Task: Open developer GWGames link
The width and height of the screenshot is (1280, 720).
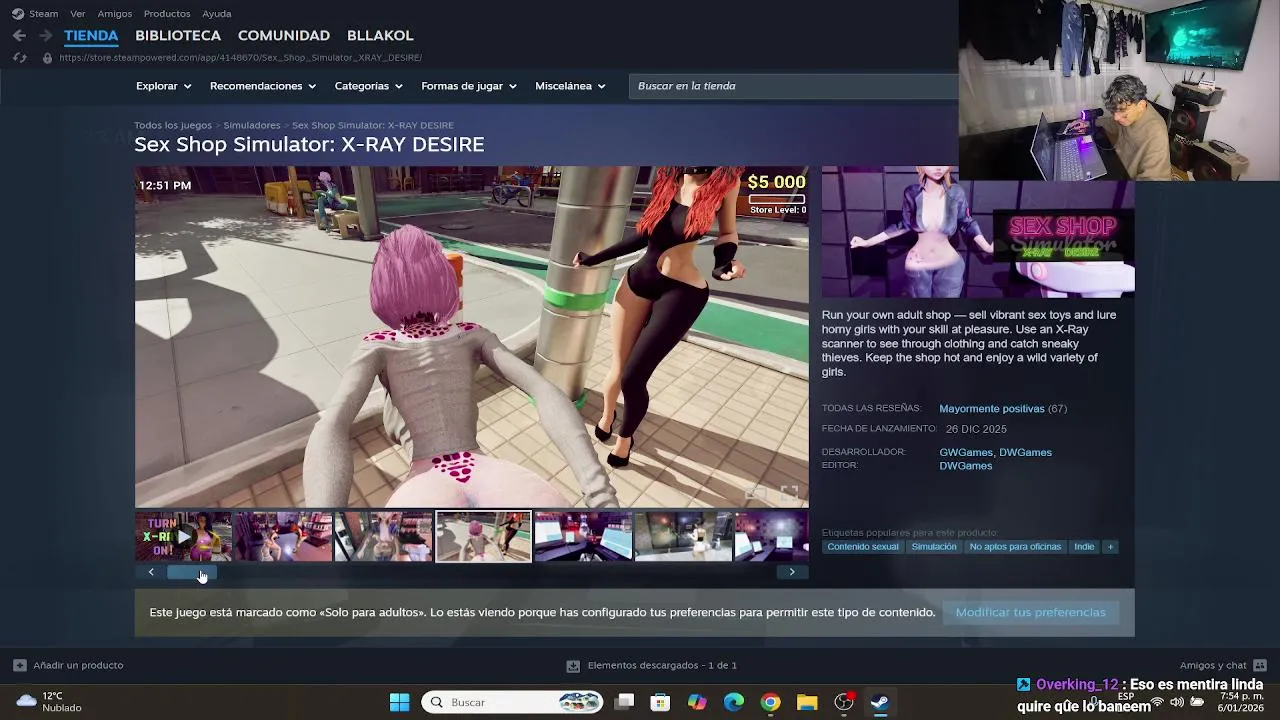Action: (965, 453)
